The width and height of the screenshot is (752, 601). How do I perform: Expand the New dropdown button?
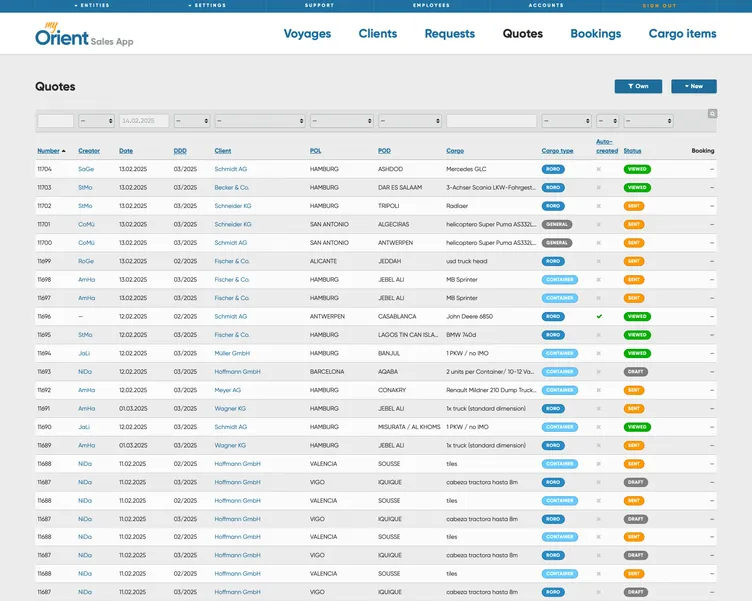(694, 86)
